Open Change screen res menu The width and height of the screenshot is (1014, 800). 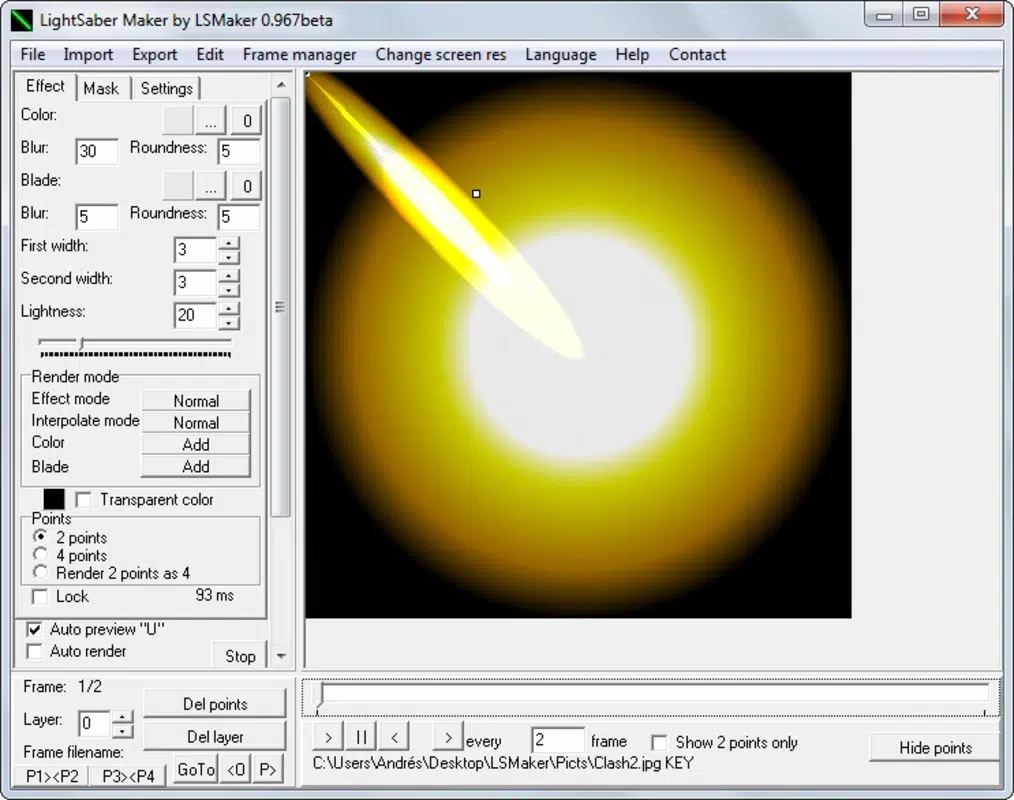[x=440, y=54]
